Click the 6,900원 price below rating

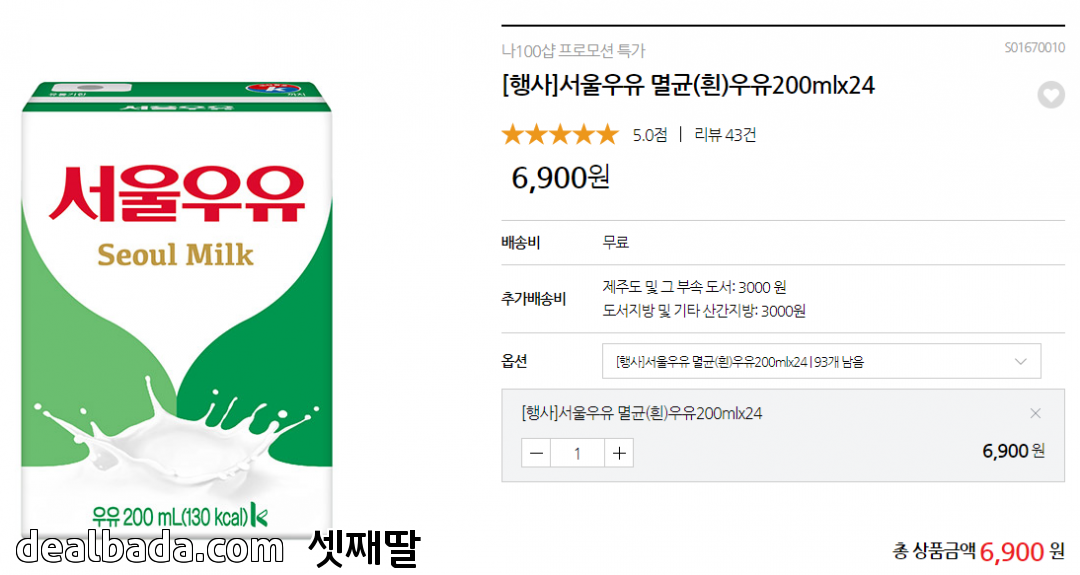(560, 177)
